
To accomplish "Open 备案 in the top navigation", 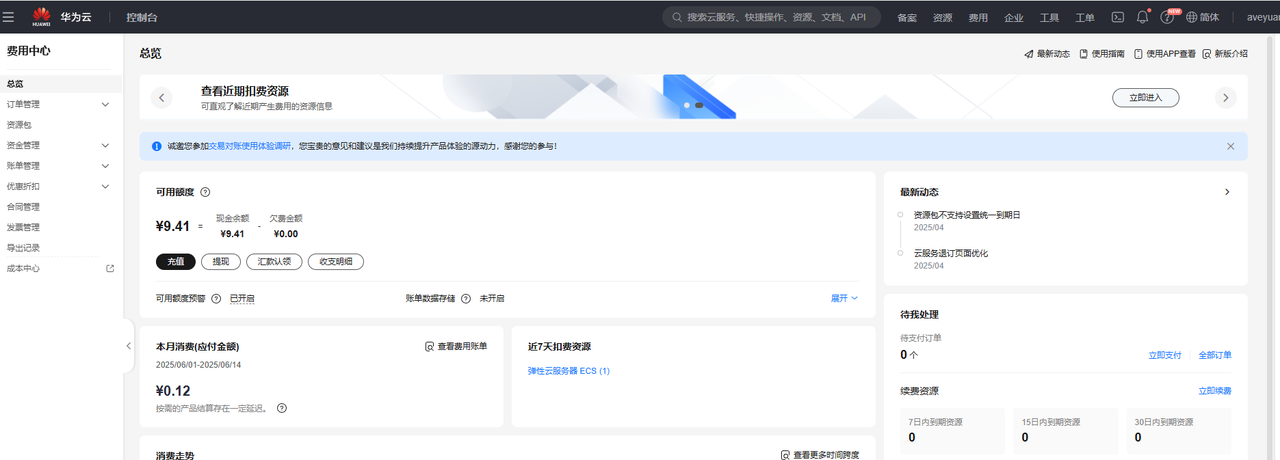I will click(907, 17).
